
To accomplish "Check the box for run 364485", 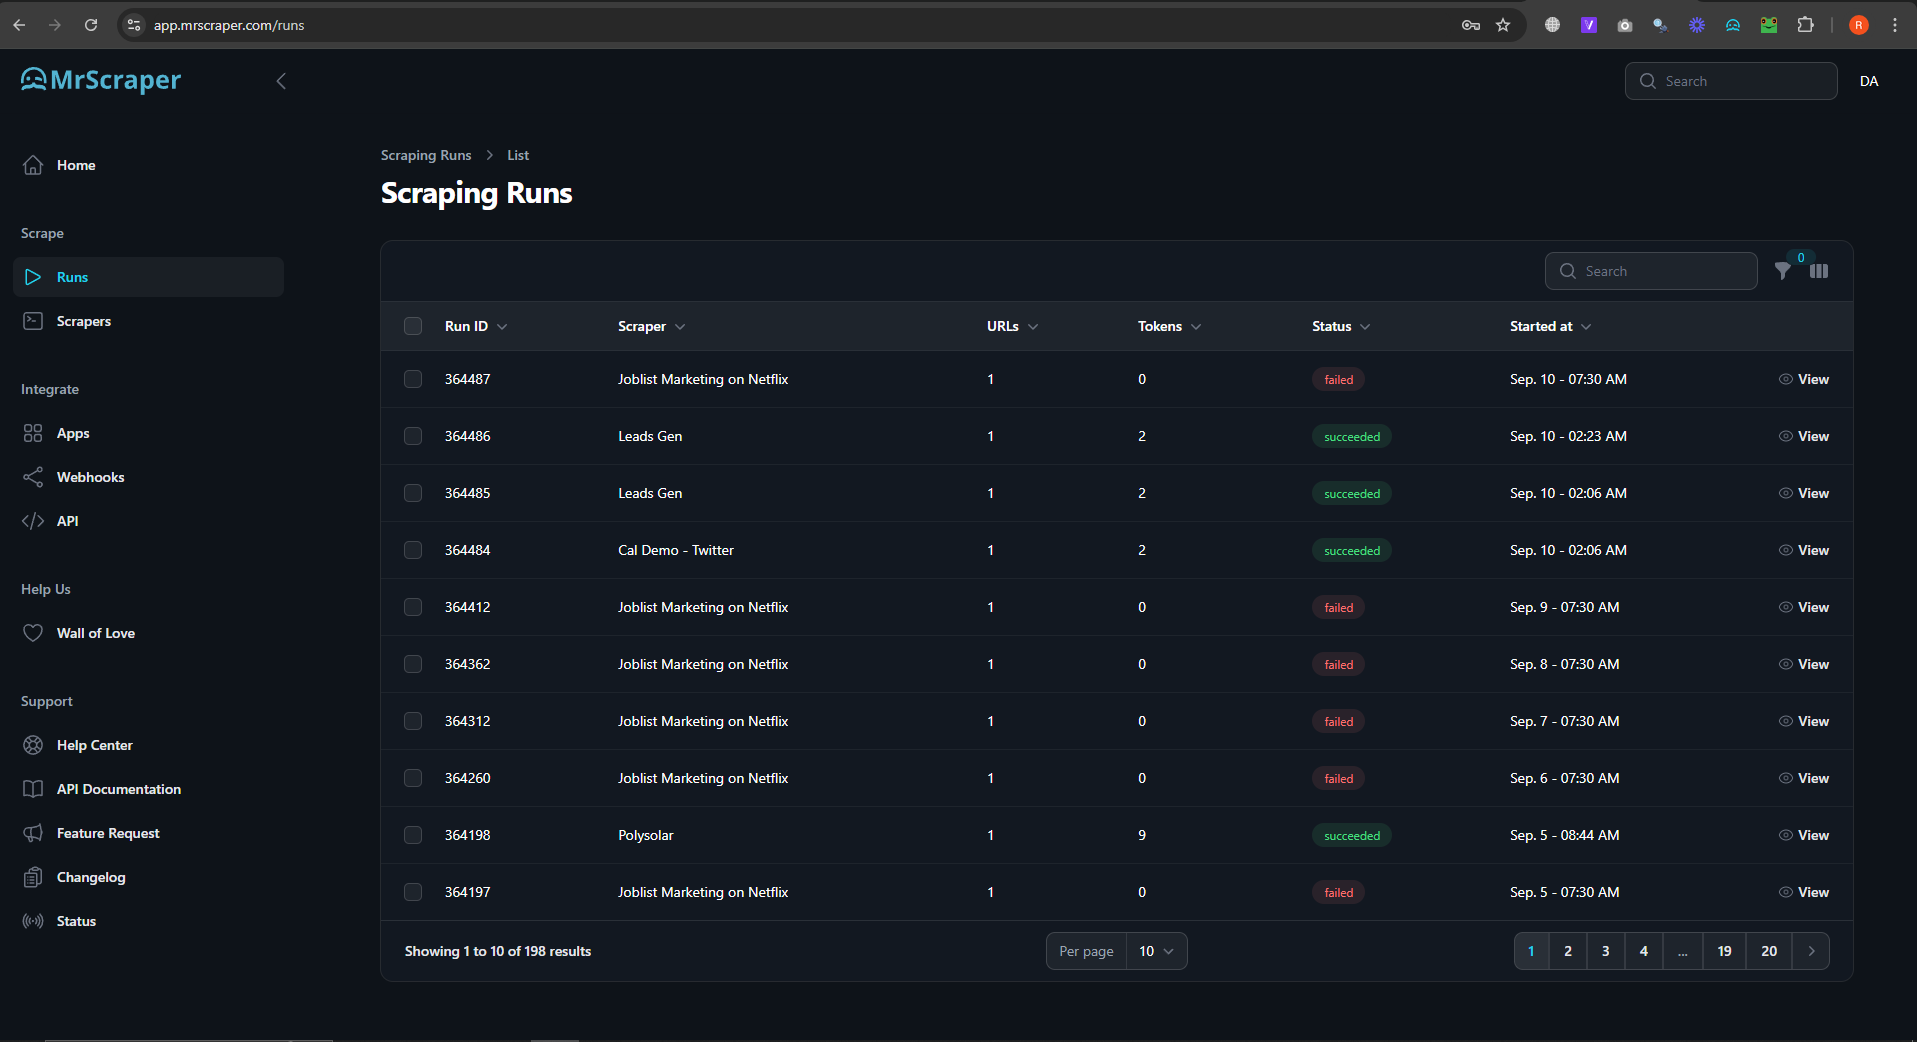I will (413, 493).
